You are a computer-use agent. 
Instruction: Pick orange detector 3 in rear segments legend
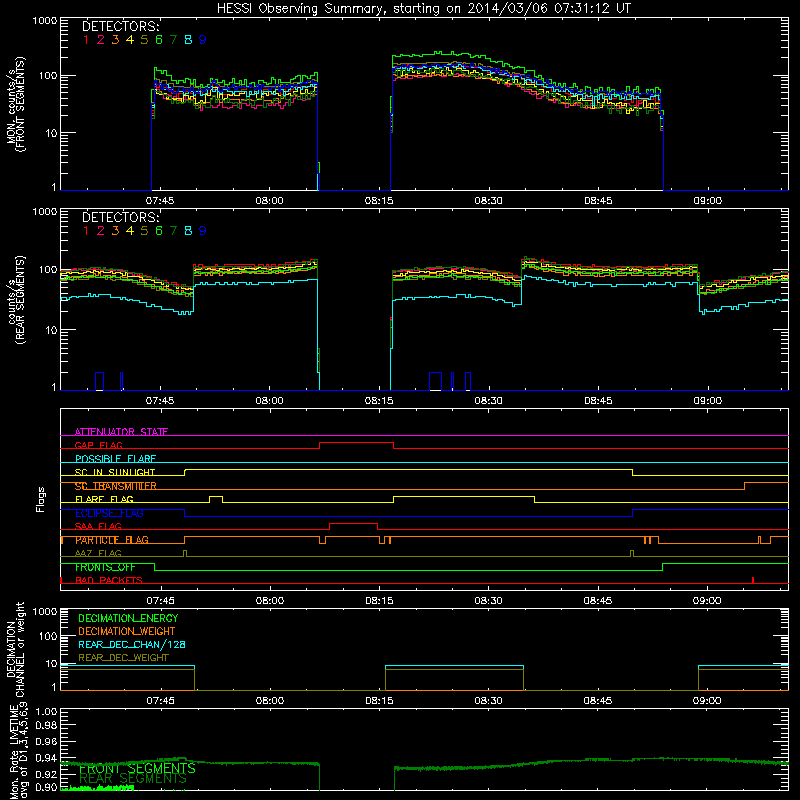pos(115,231)
